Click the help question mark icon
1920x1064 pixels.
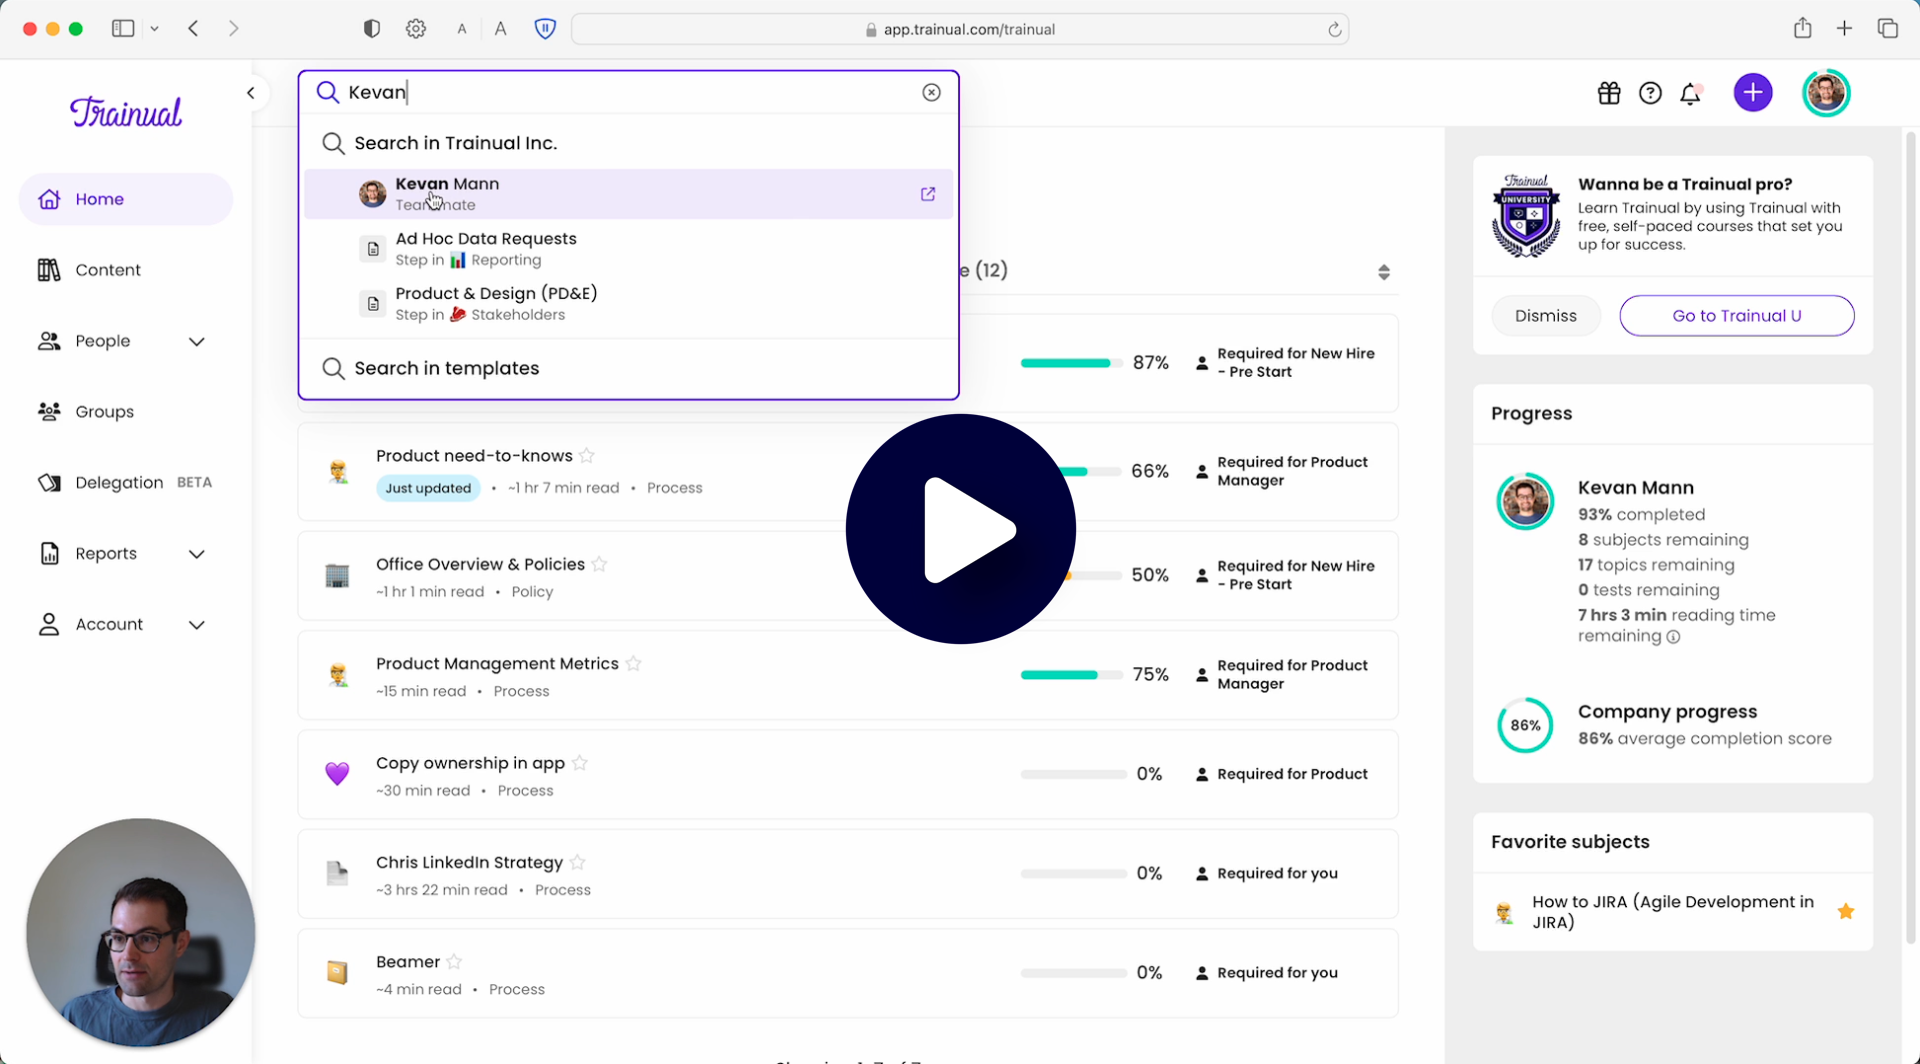point(1650,92)
